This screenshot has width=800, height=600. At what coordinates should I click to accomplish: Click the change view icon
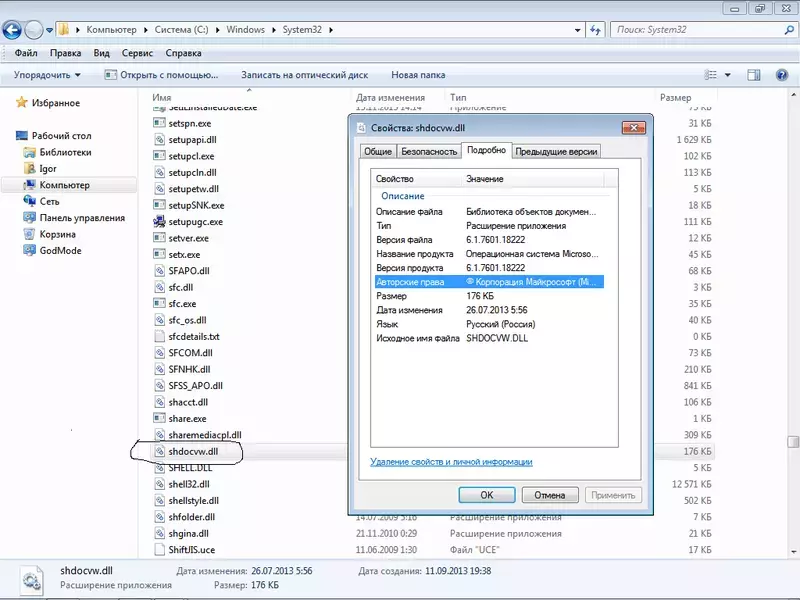pos(711,75)
